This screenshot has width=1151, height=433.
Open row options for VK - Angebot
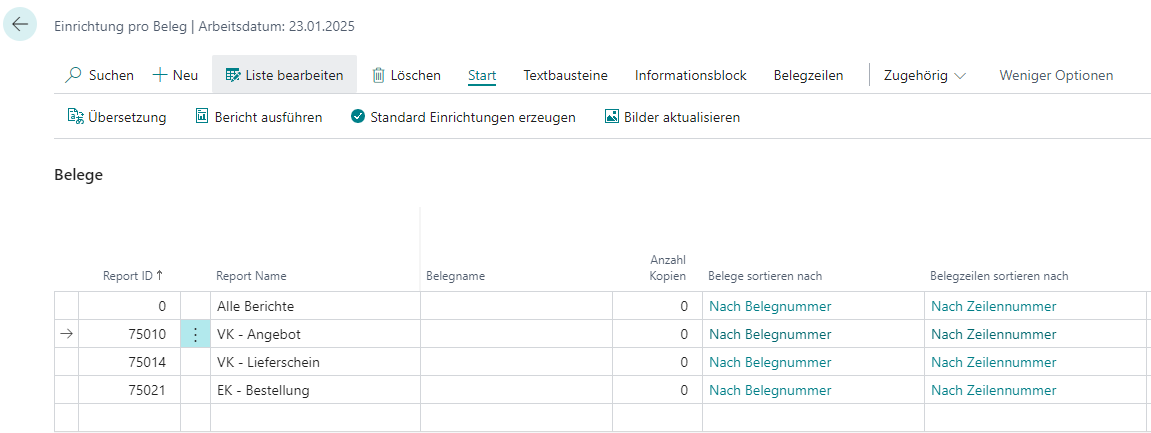pos(195,335)
